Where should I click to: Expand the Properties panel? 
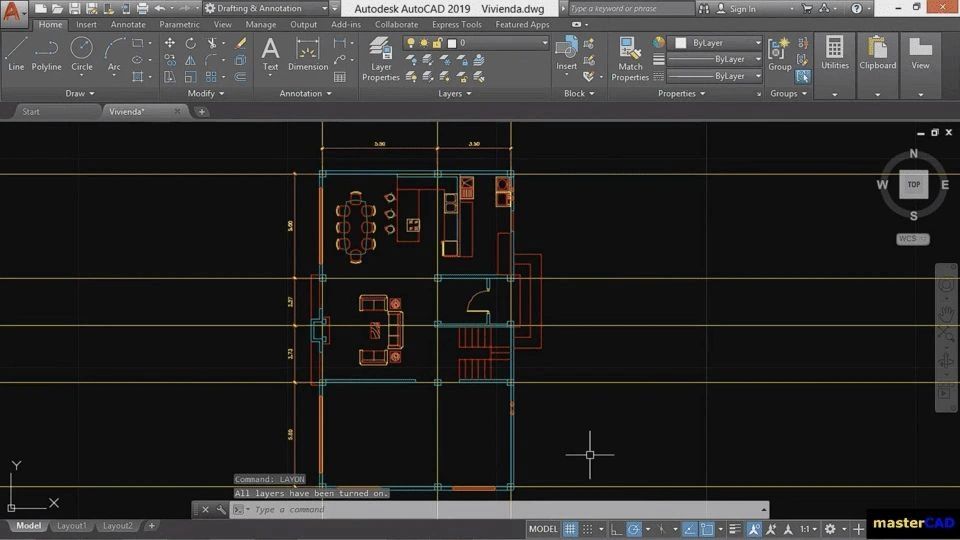681,94
